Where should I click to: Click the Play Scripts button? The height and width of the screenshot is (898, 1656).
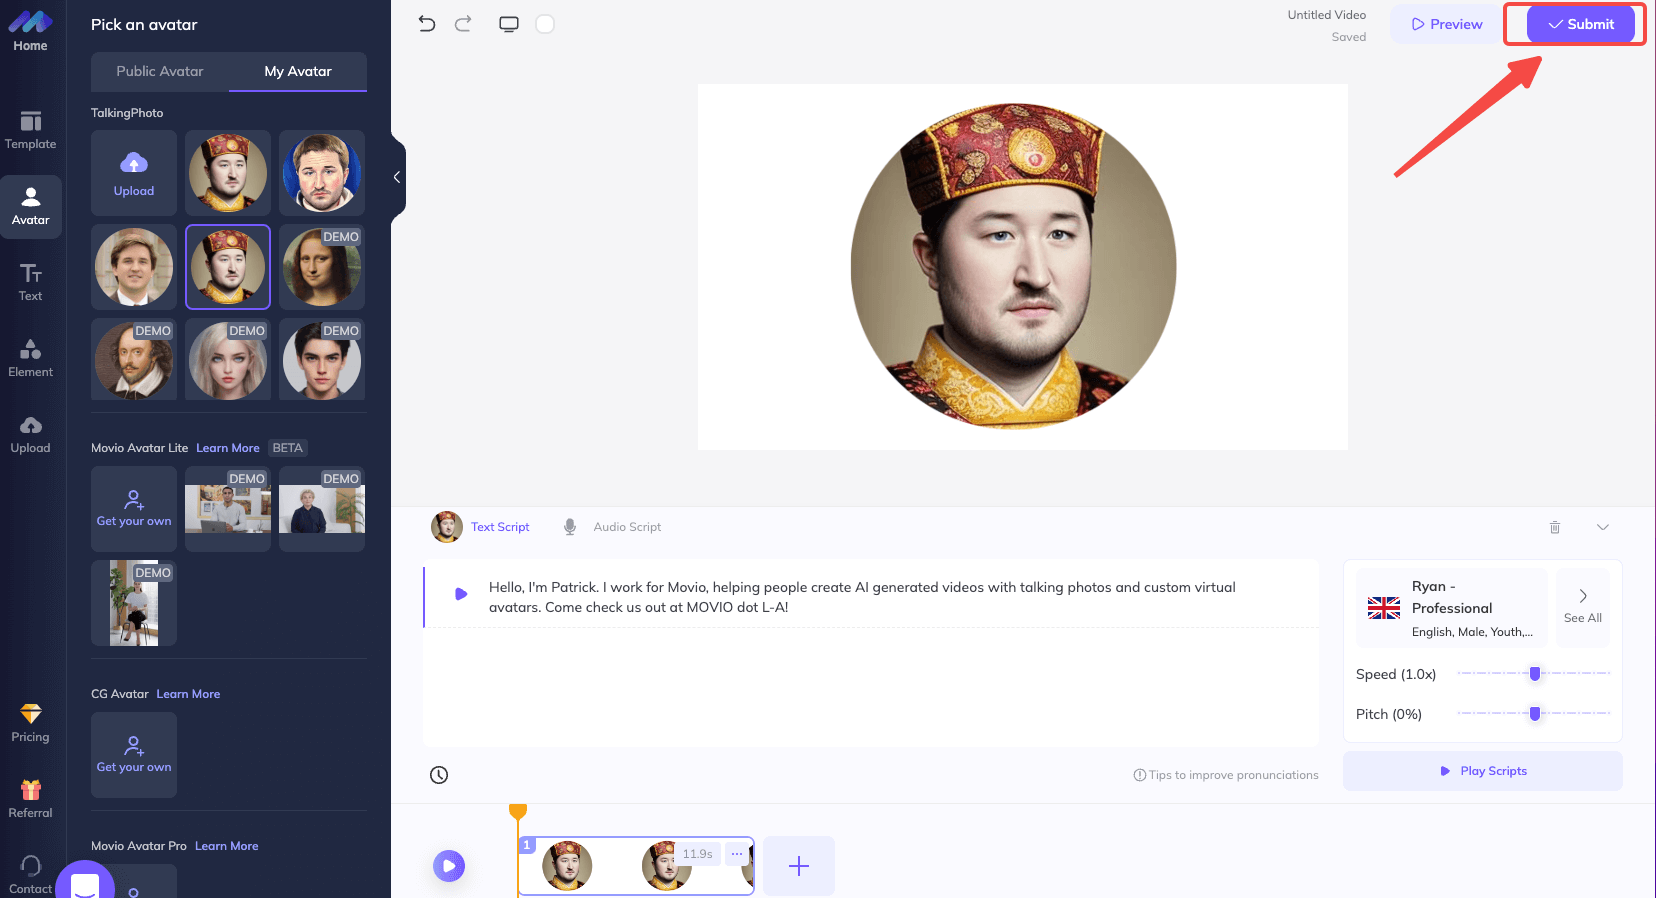coord(1483,771)
